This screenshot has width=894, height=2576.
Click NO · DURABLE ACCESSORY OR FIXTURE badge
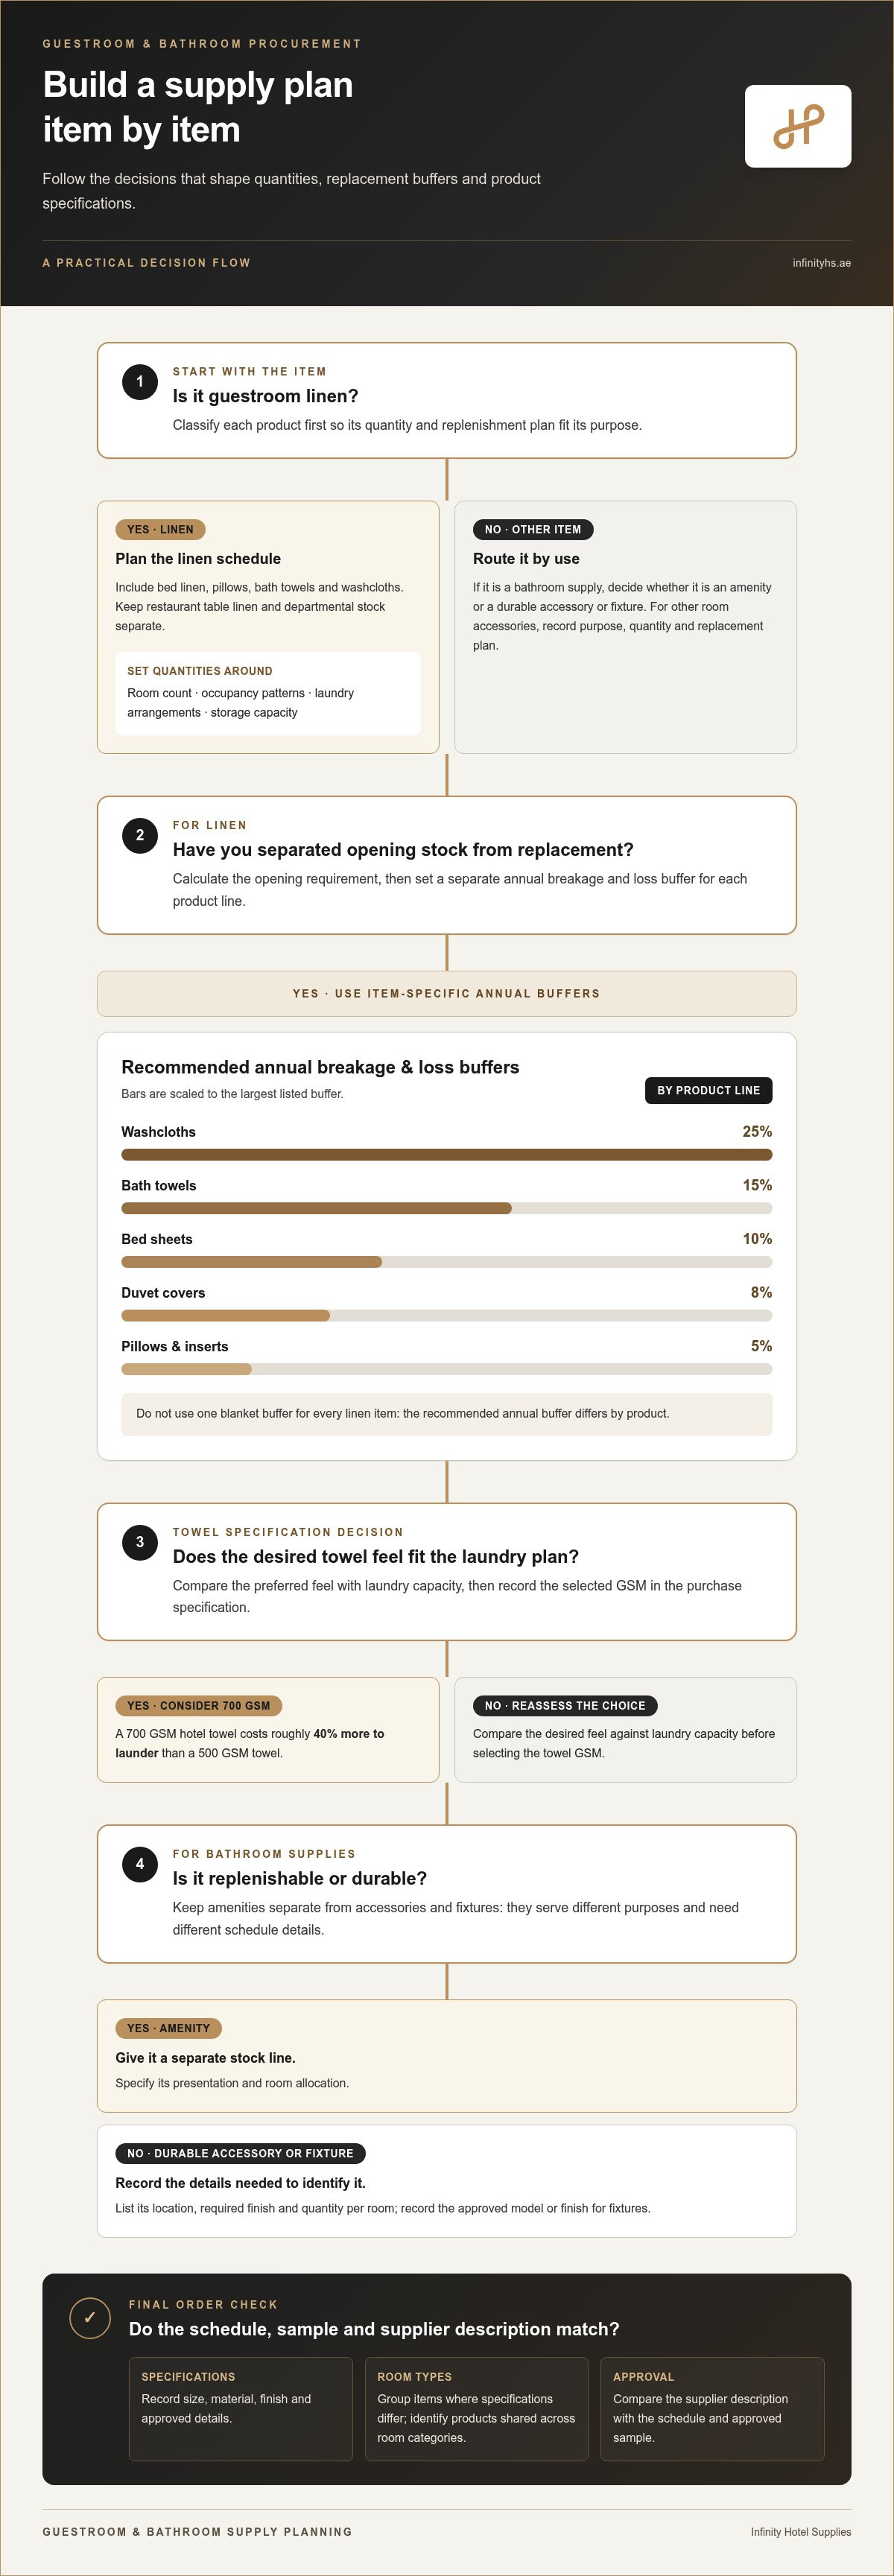coord(240,2153)
